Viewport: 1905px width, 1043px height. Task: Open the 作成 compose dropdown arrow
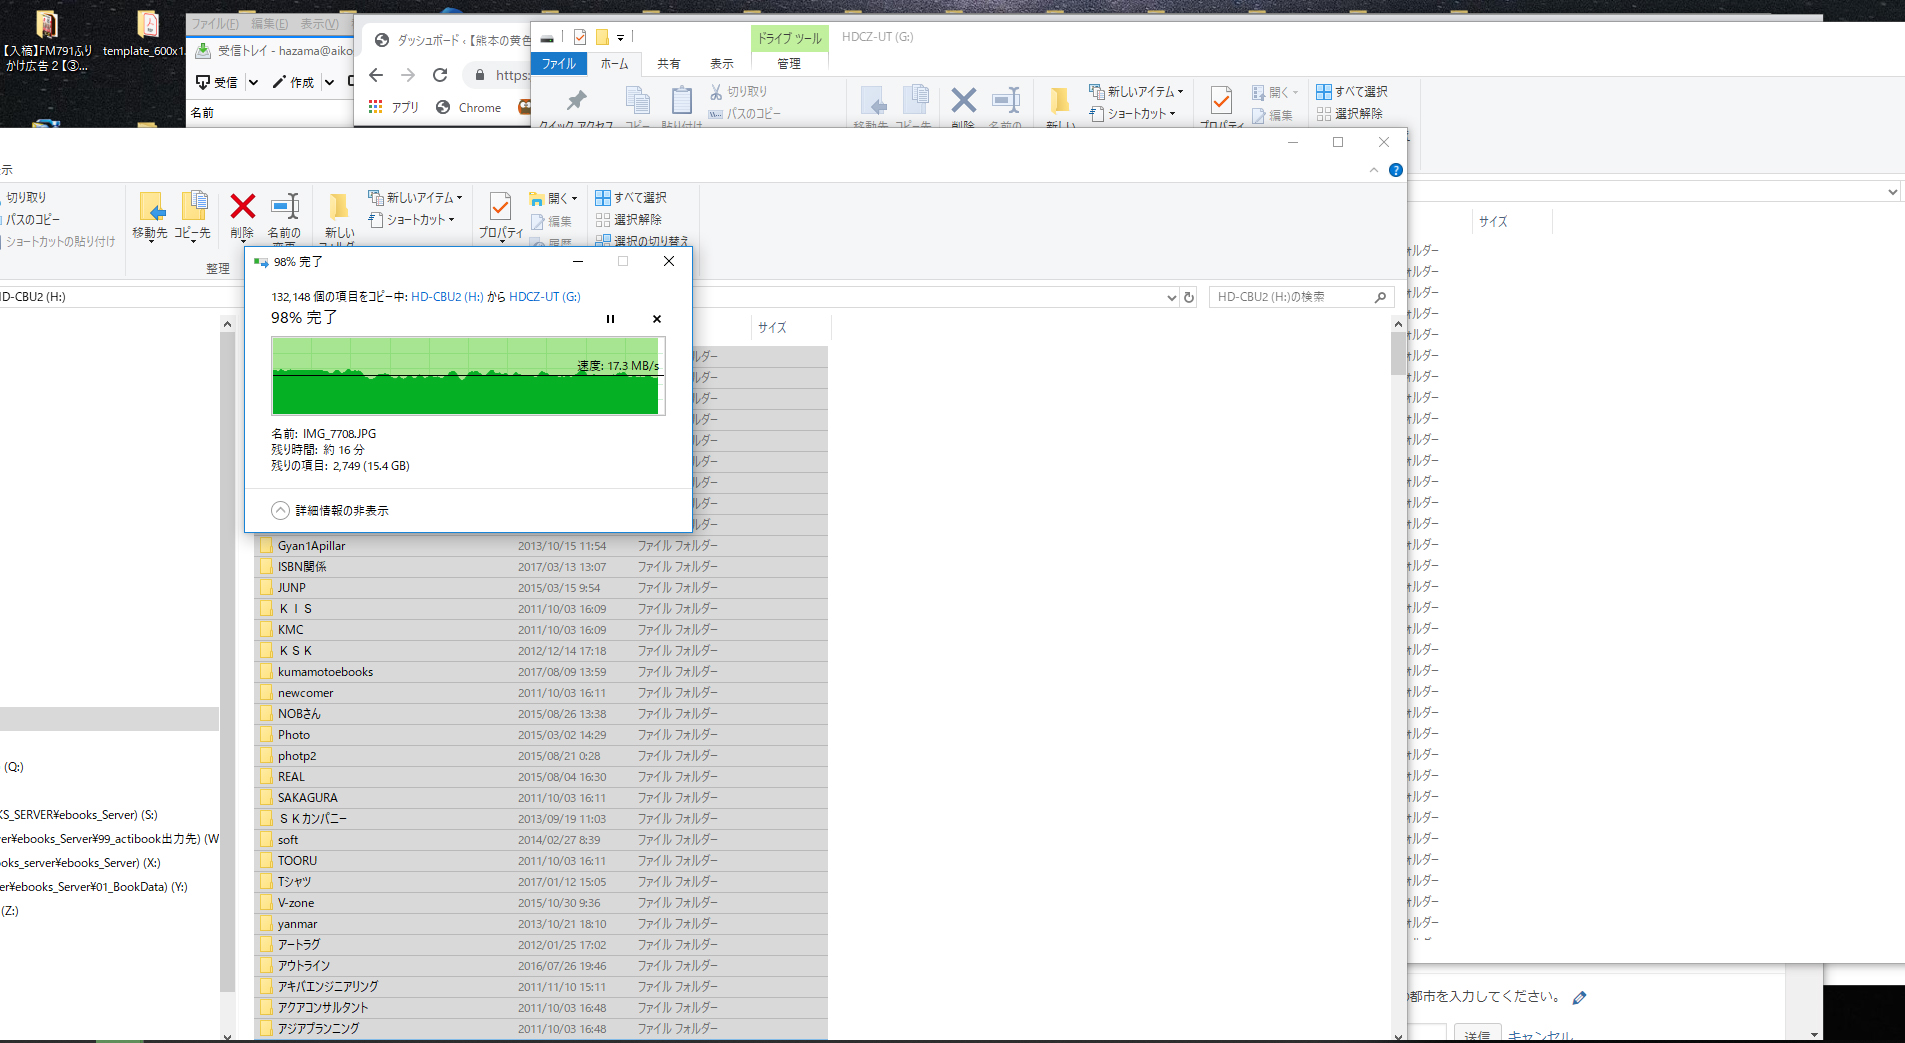(x=329, y=82)
